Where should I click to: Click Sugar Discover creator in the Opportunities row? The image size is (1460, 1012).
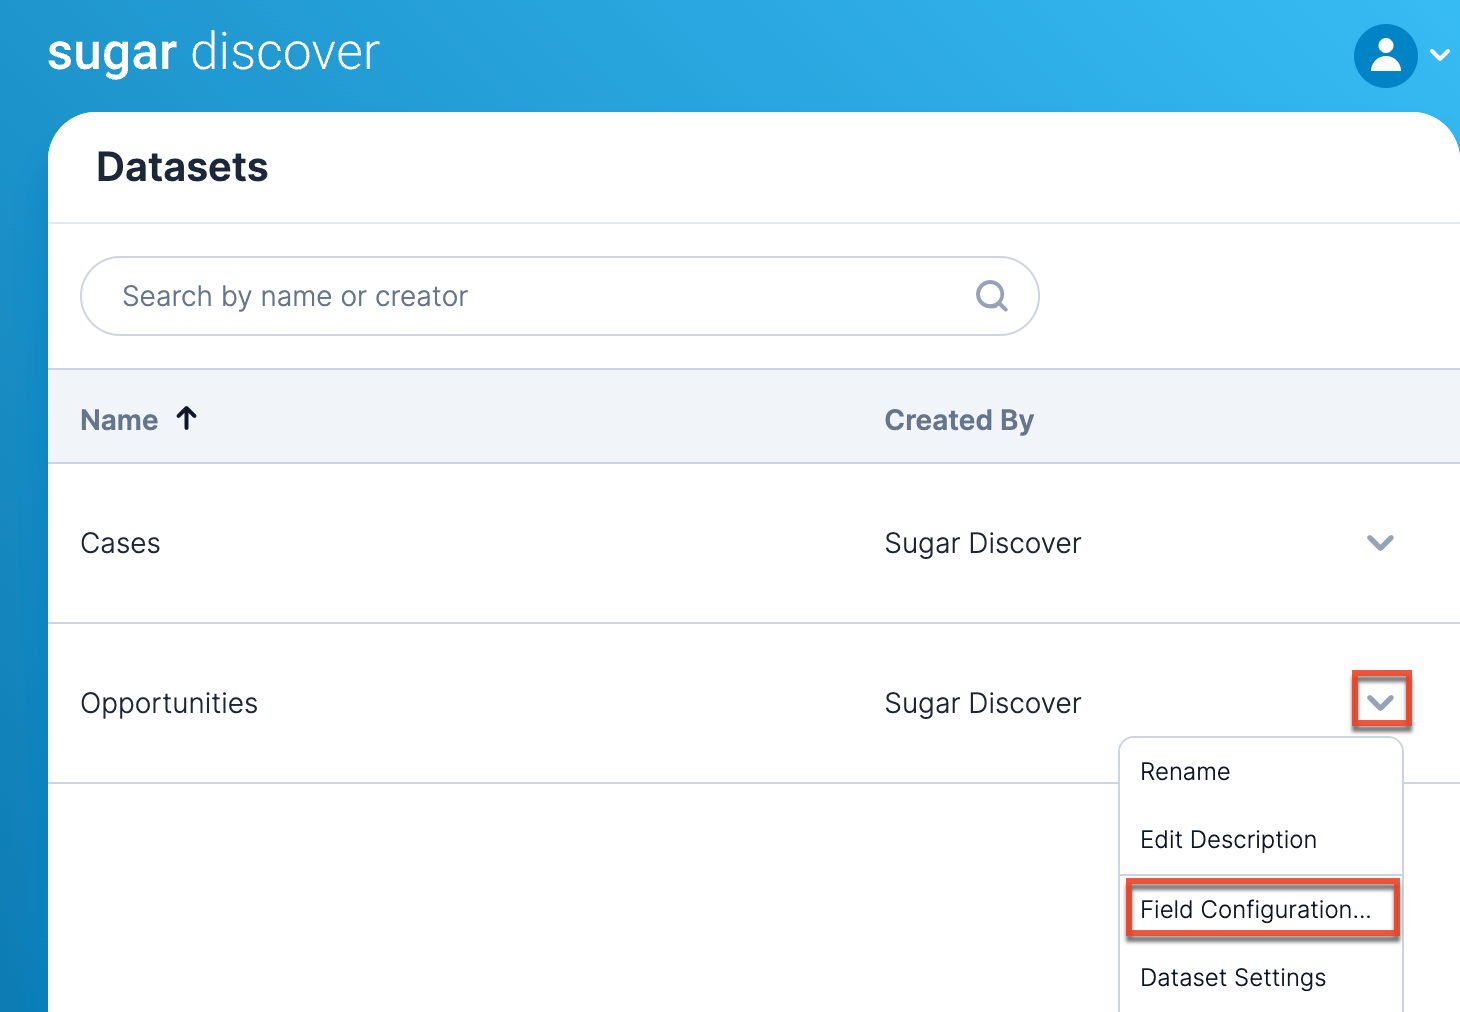983,703
